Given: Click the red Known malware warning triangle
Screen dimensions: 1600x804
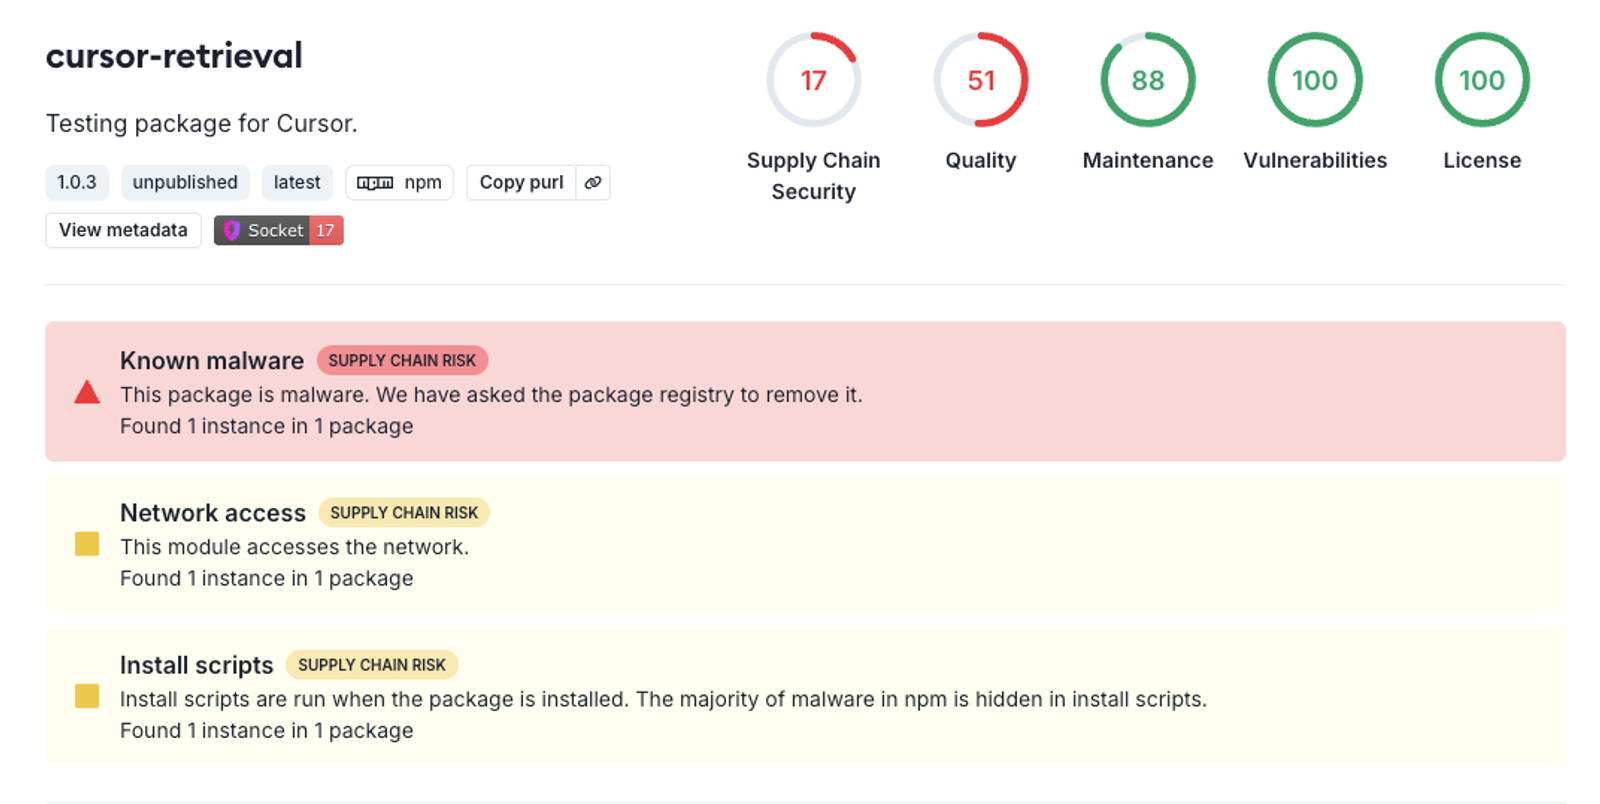Looking at the screenshot, I should 87,392.
